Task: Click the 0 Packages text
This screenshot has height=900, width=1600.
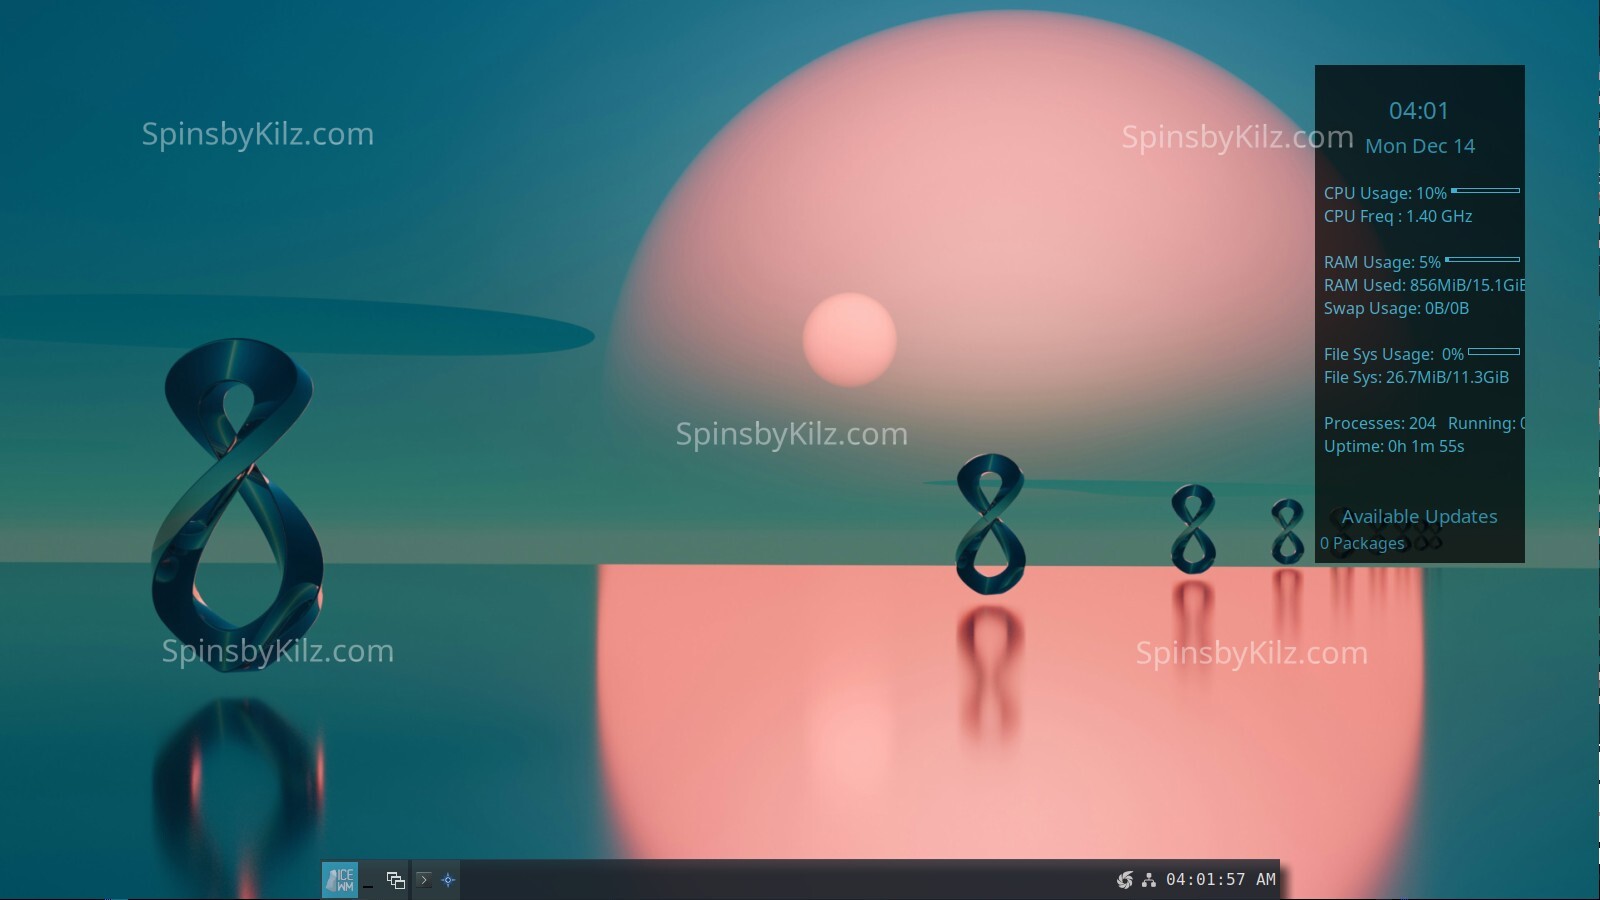Action: point(1362,543)
